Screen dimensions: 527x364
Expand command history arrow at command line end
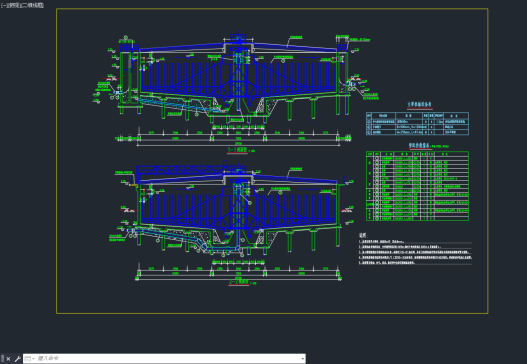coord(303,359)
